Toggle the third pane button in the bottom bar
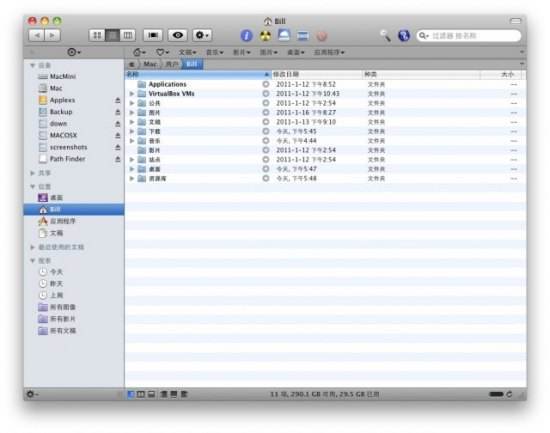550x433 pixels. click(151, 394)
